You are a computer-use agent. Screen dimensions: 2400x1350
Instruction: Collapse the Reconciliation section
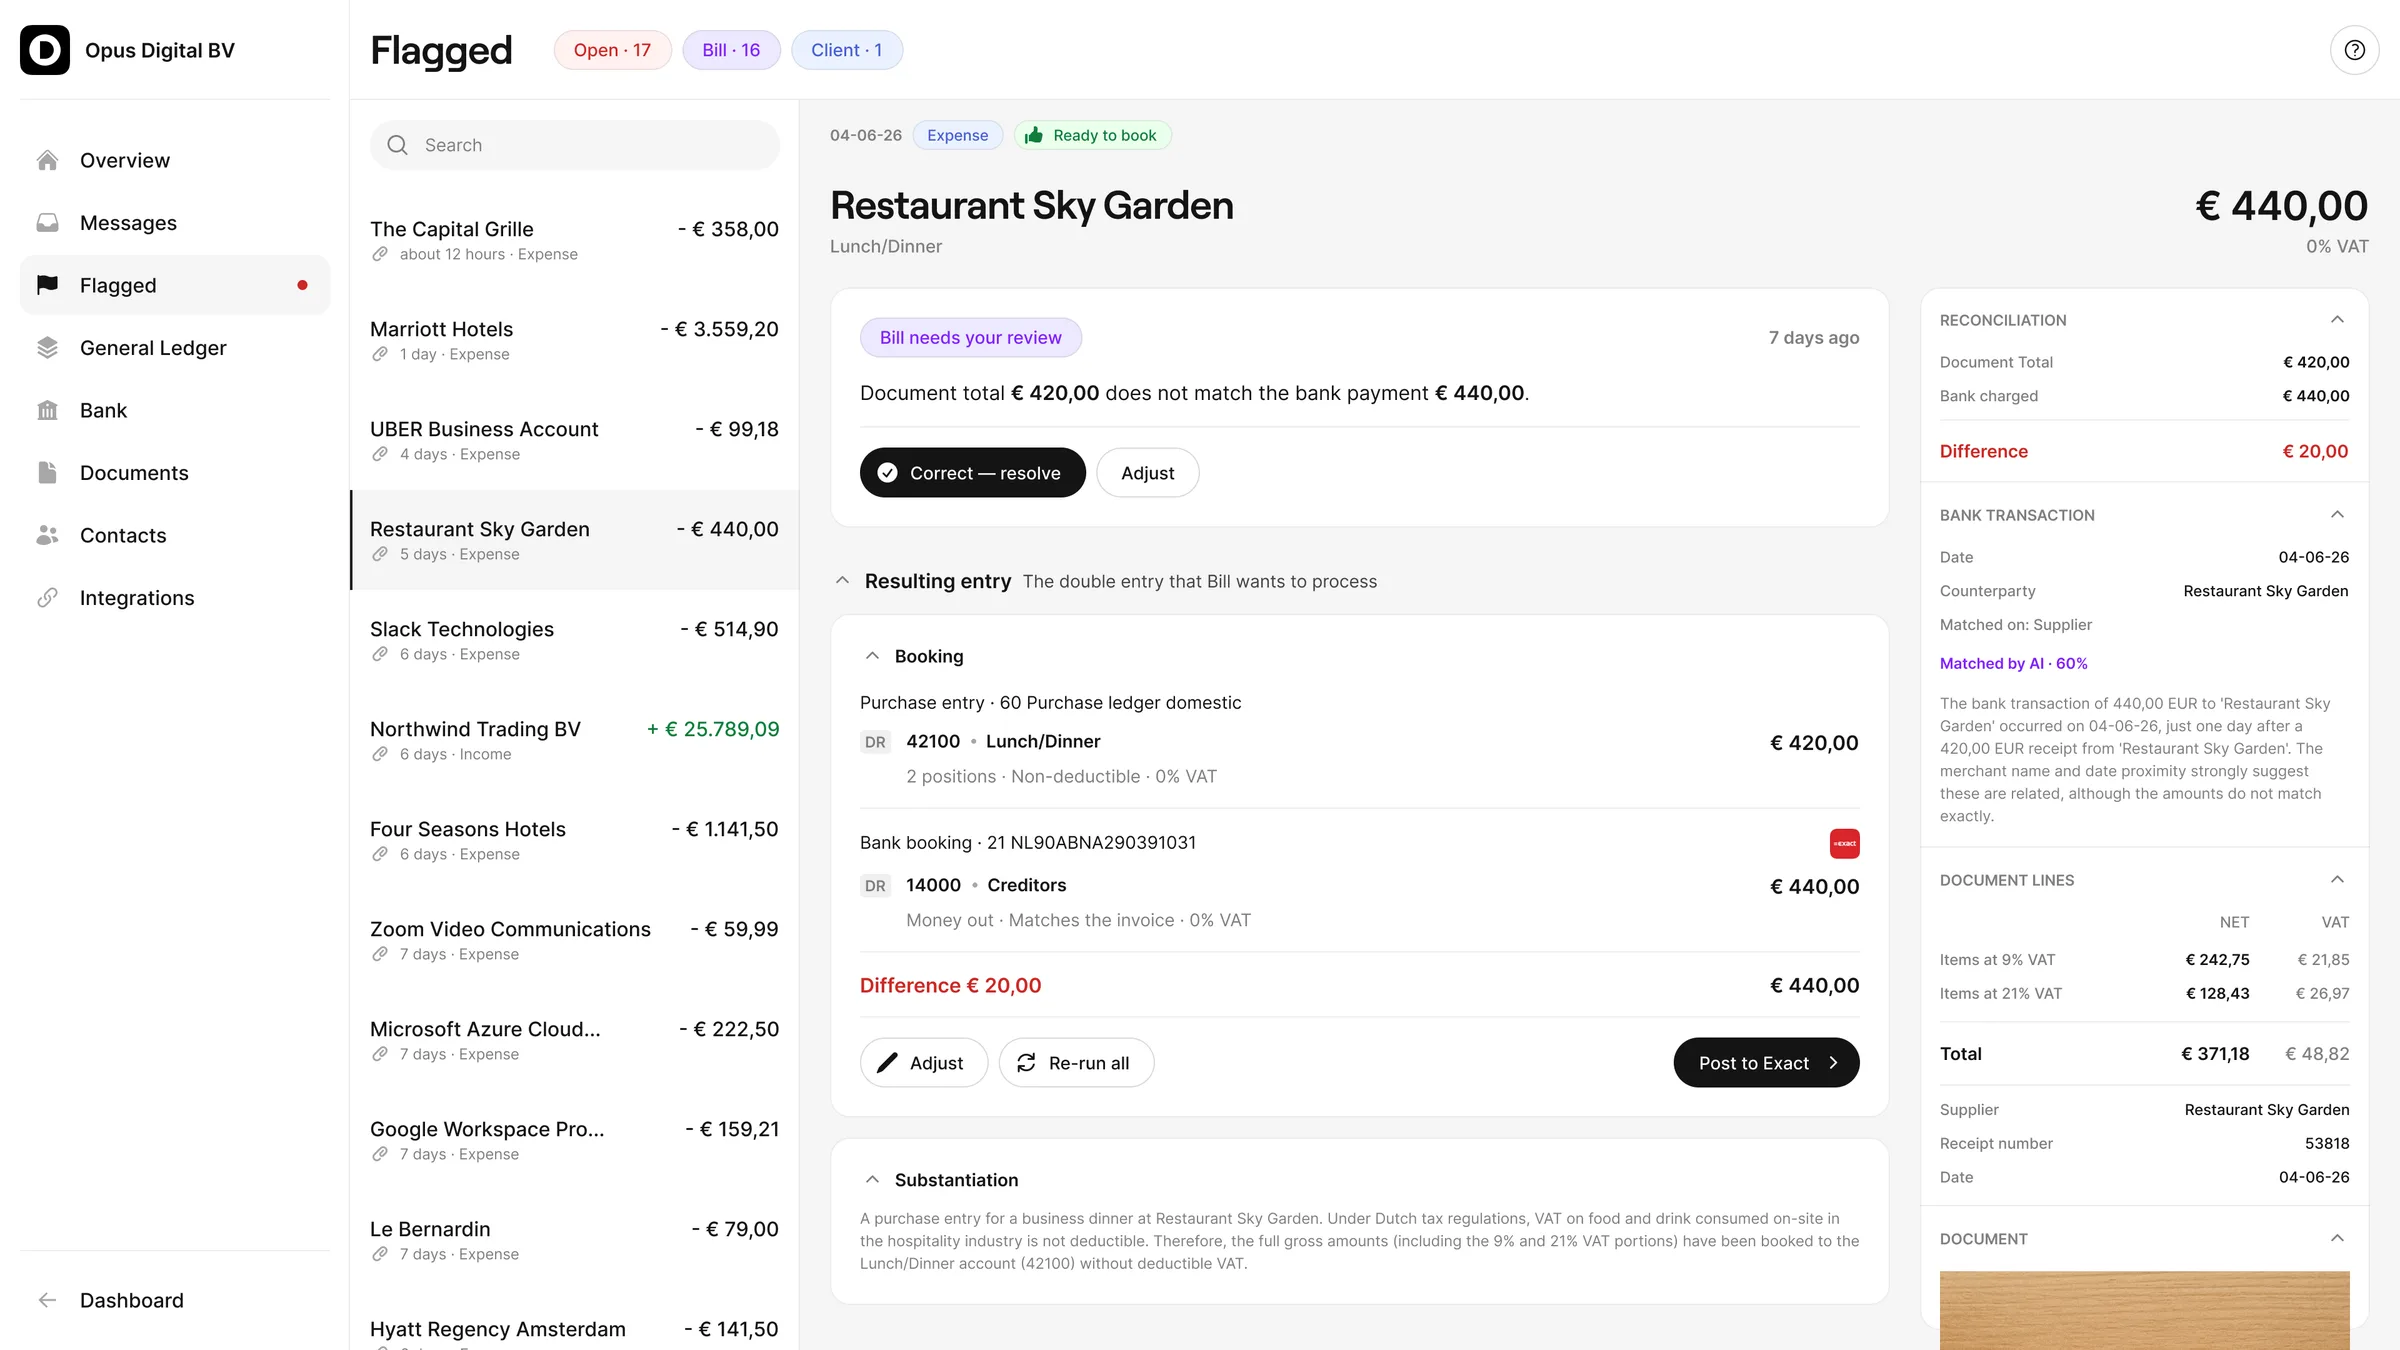pyautogui.click(x=2337, y=320)
